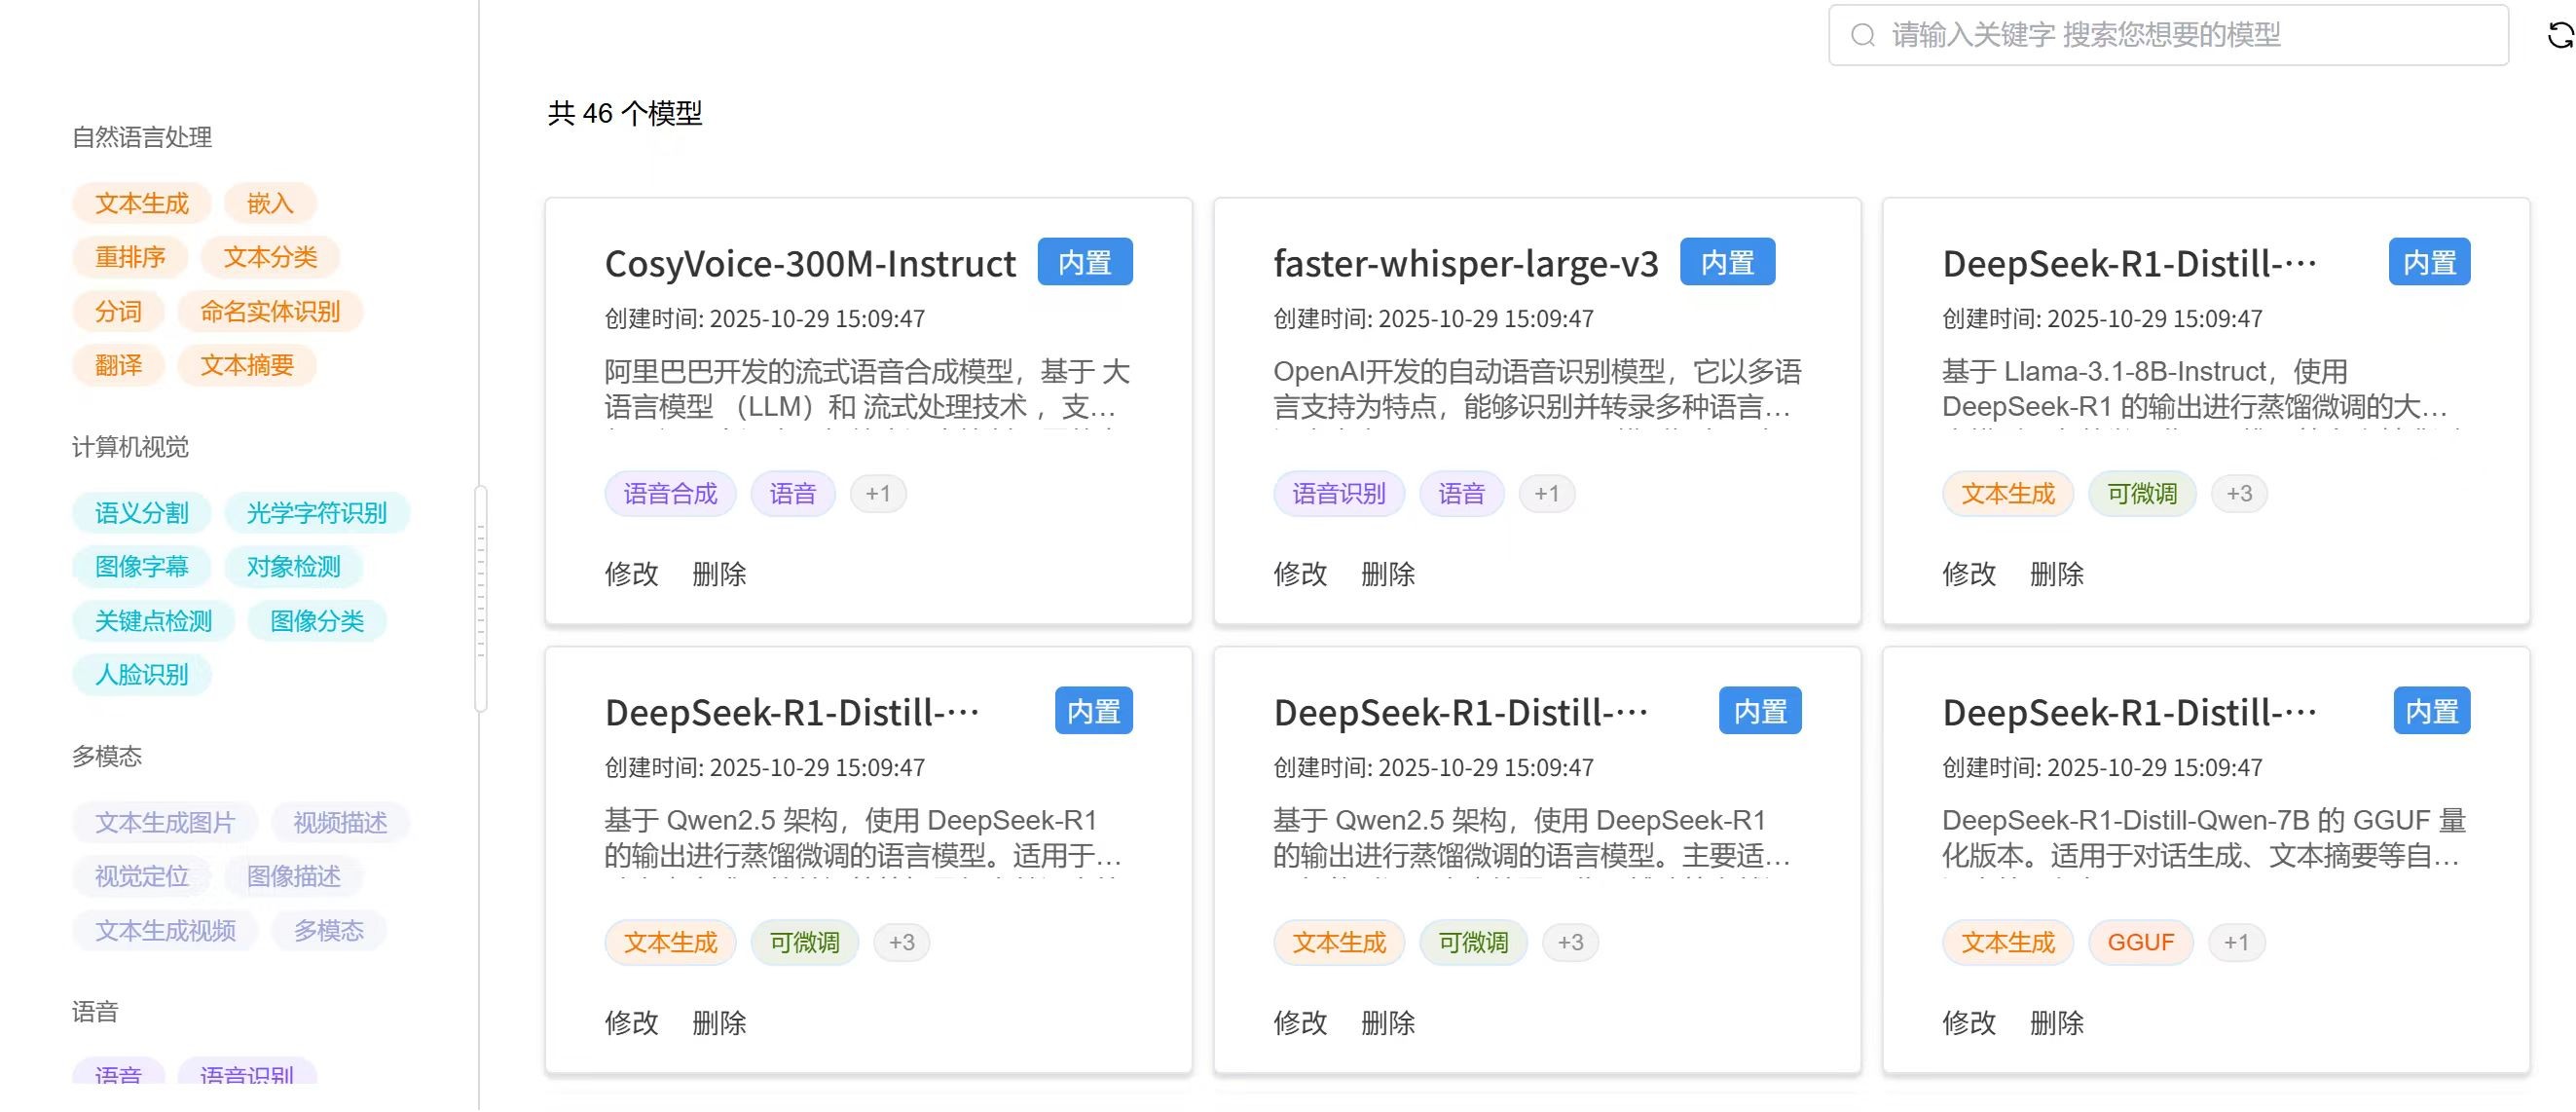Click 删除 on the GGUF DeepSeek card
The width and height of the screenshot is (2576, 1112).
(x=2056, y=1023)
